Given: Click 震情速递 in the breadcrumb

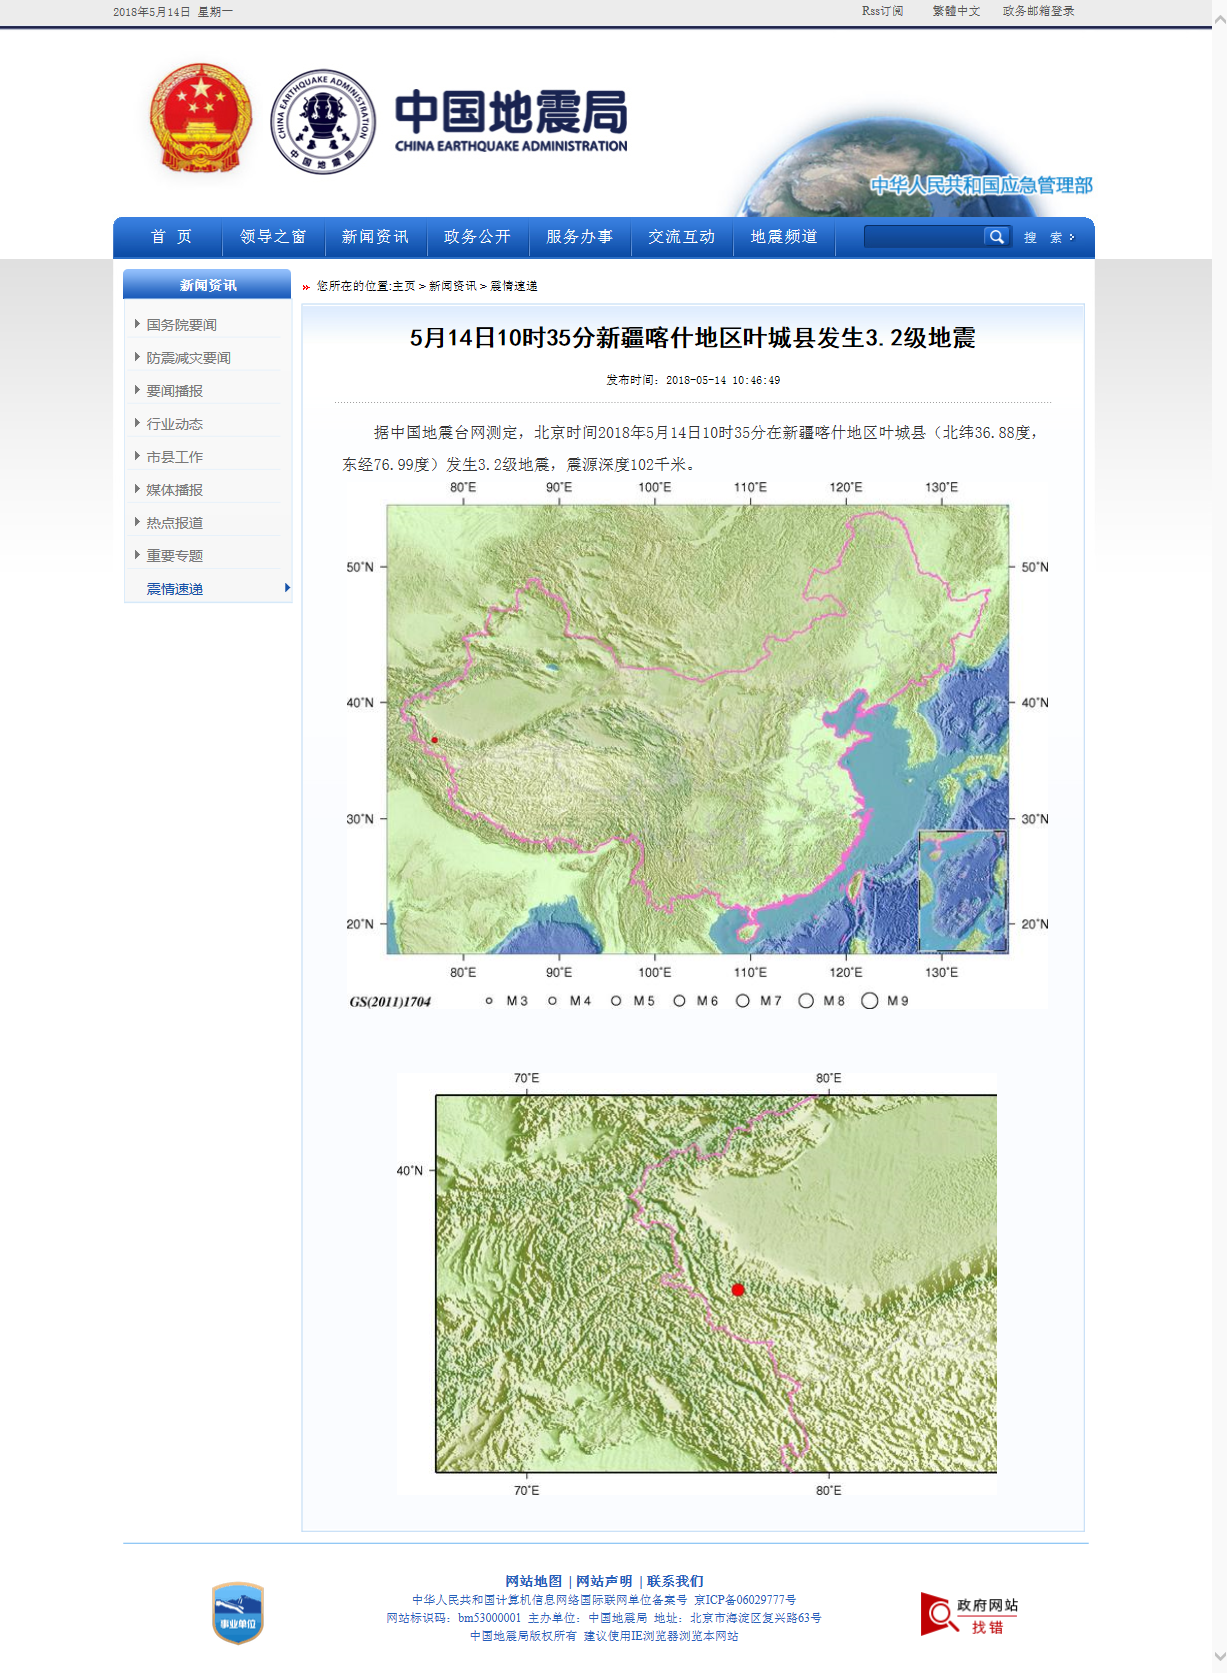Looking at the screenshot, I should pyautogui.click(x=514, y=286).
